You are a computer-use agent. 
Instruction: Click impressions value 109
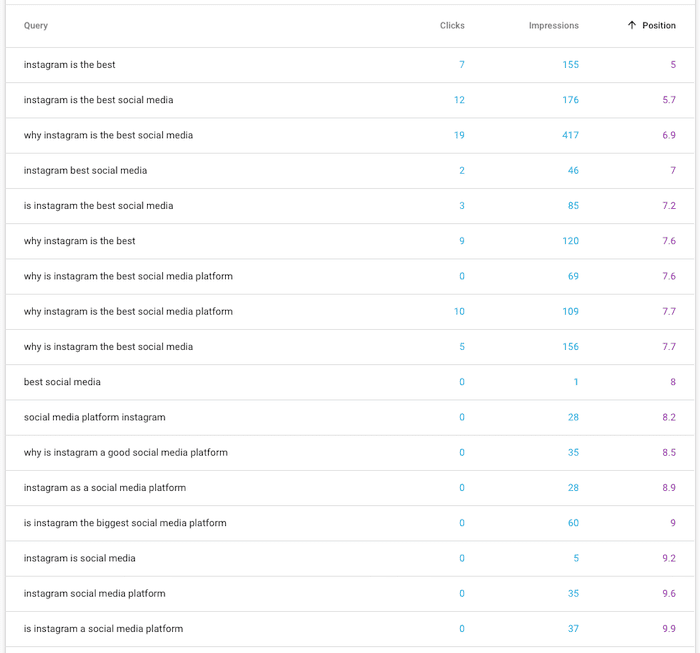click(570, 312)
